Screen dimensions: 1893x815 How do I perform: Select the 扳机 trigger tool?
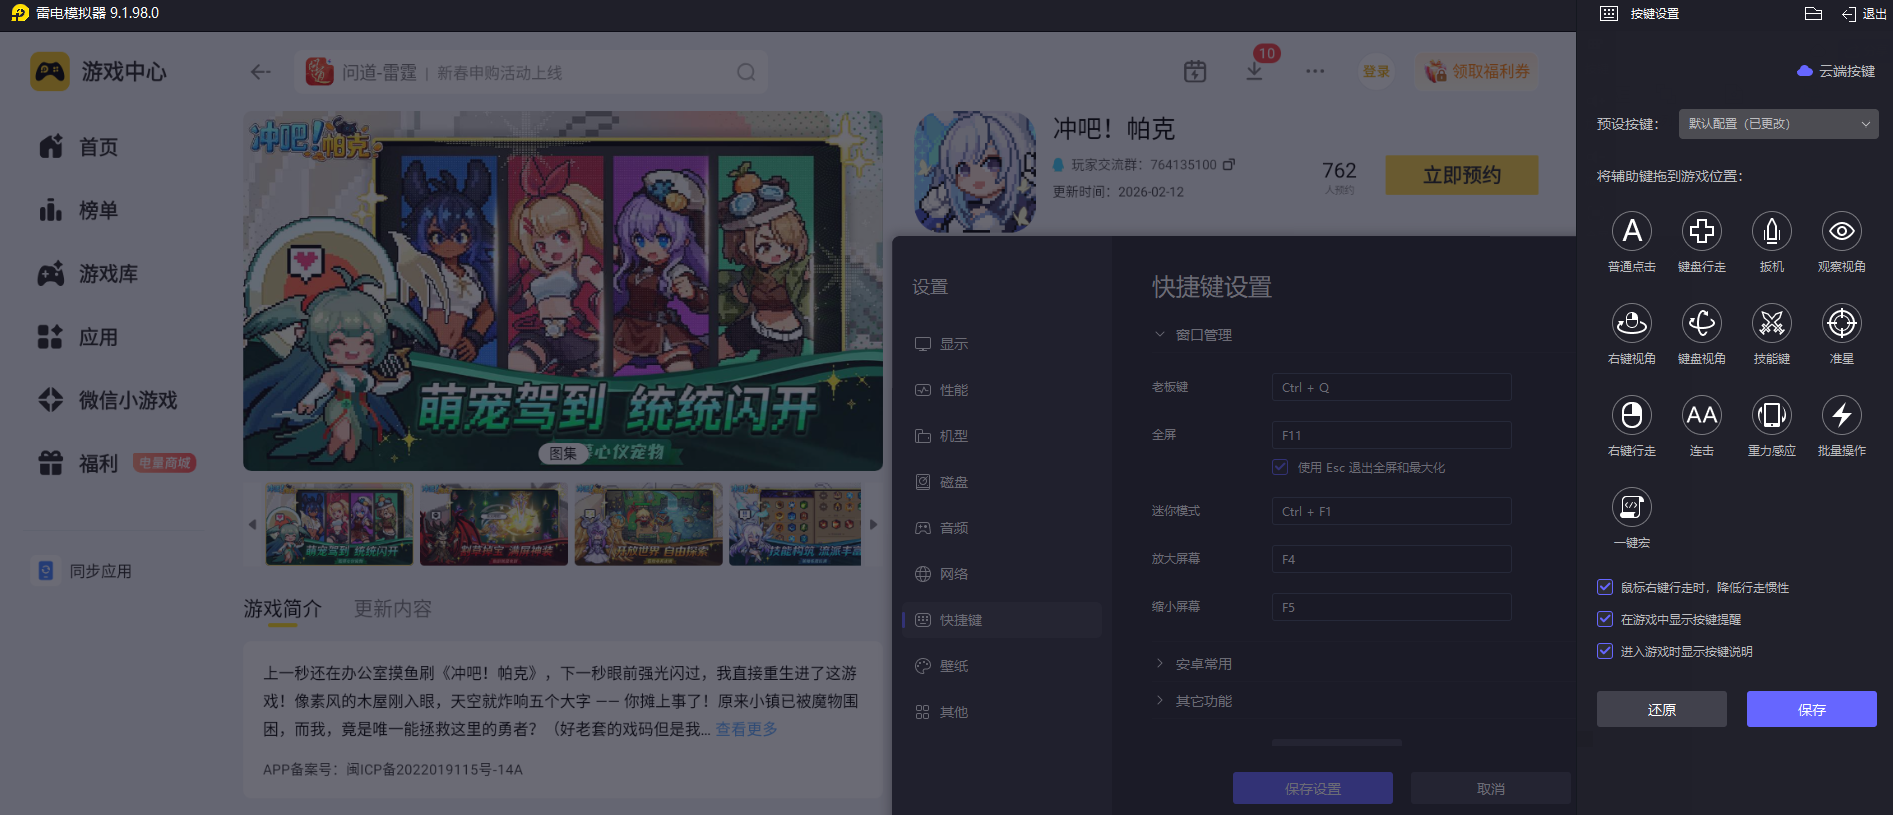click(1771, 232)
